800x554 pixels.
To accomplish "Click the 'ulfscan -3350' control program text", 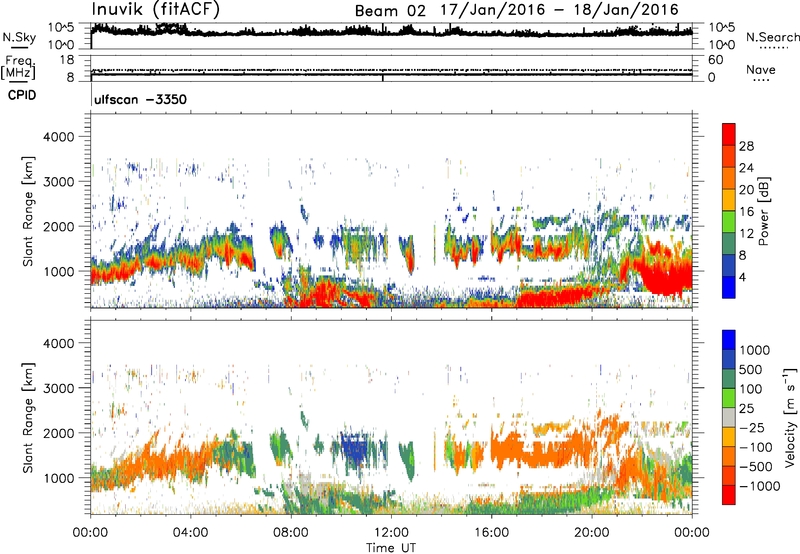I will point(140,99).
